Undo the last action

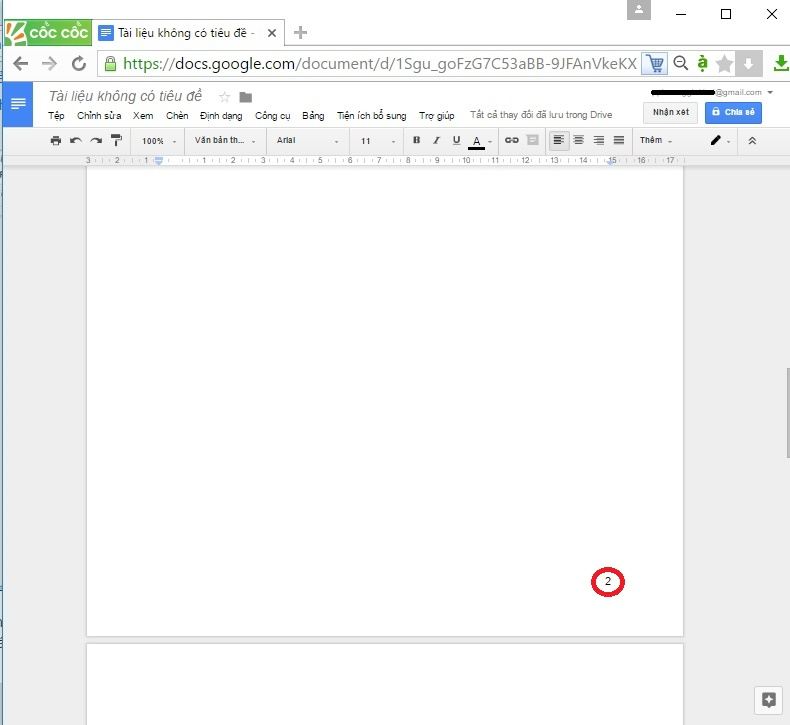tap(76, 141)
